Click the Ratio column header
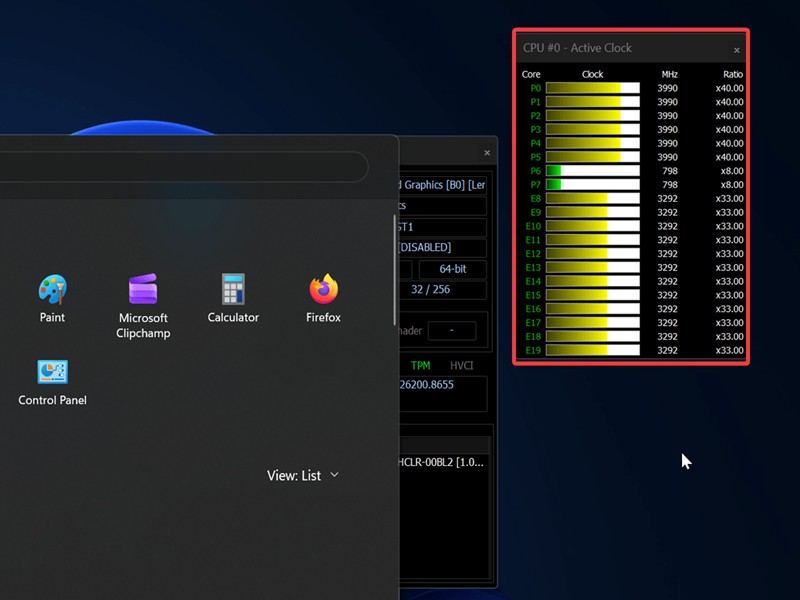 coord(733,74)
